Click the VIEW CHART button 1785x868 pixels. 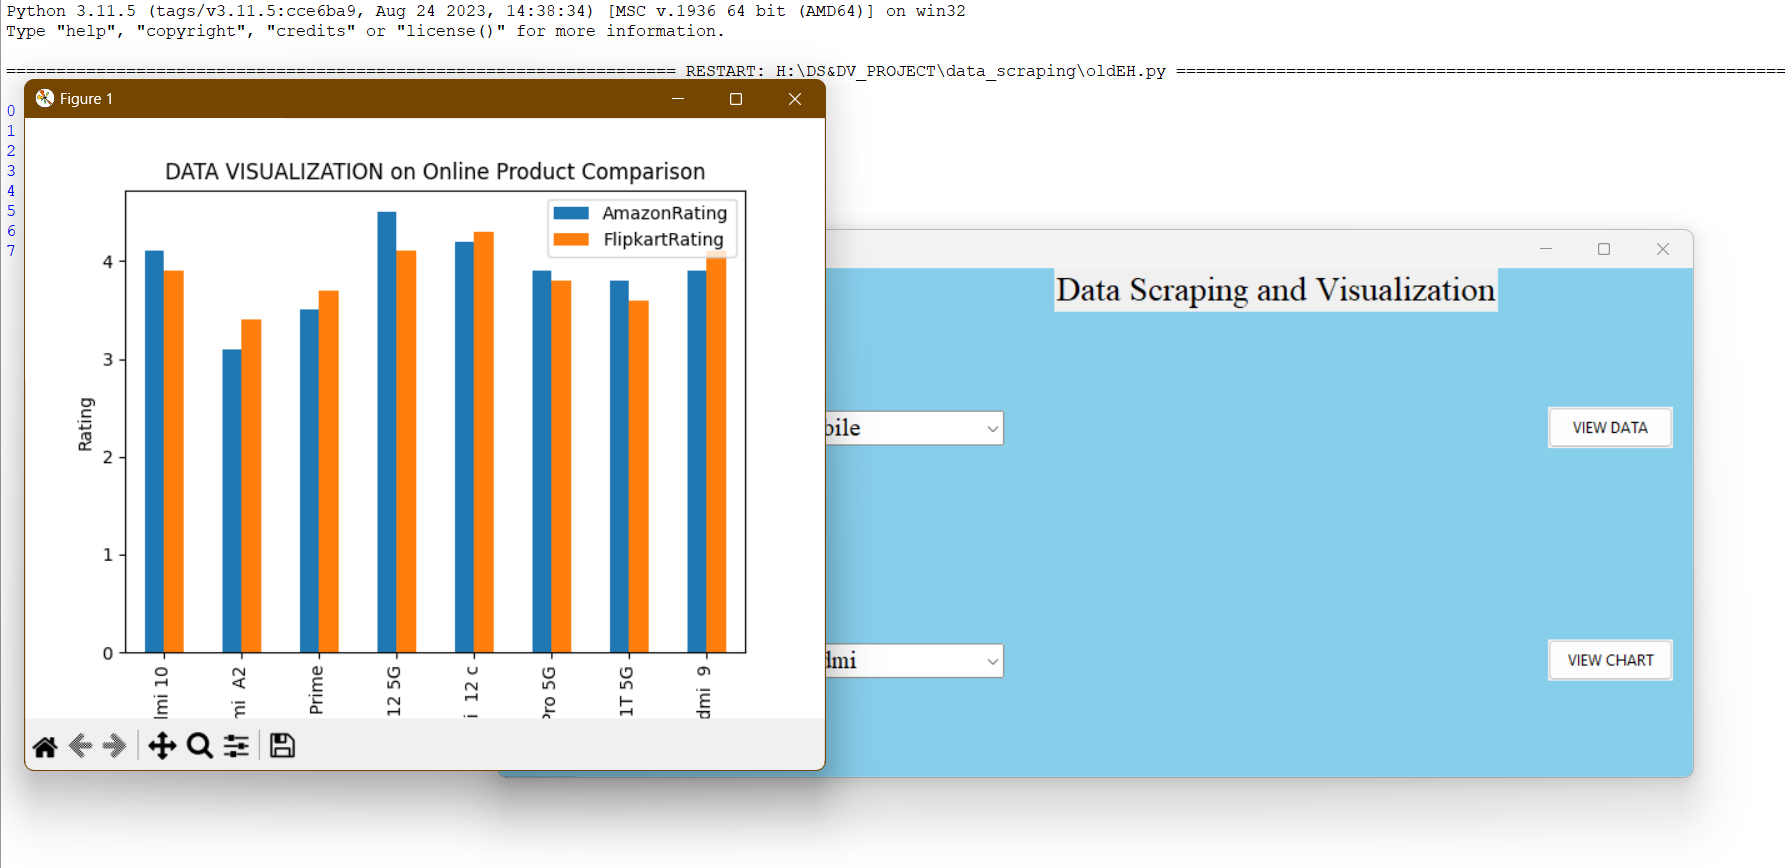[x=1610, y=660]
